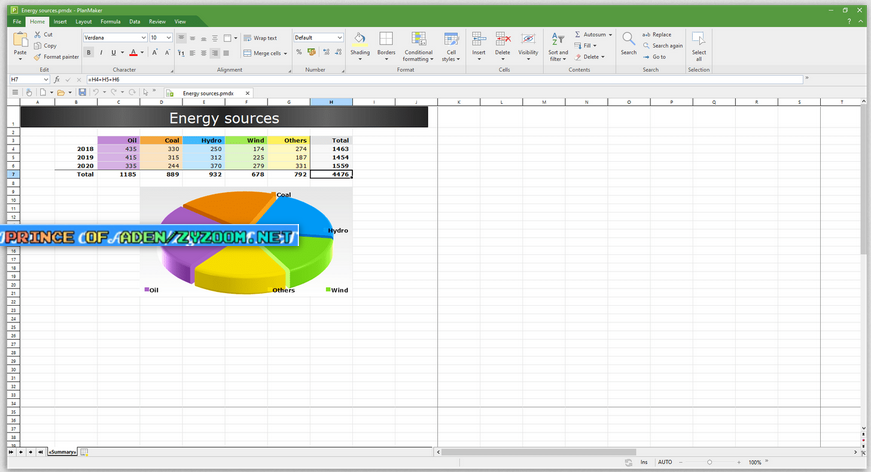Toggle center horizontal alignment
This screenshot has height=472, width=871.
[x=203, y=53]
